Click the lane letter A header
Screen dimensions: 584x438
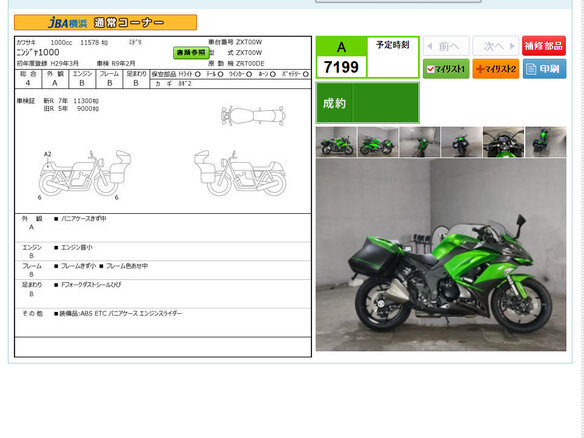pyautogui.click(x=342, y=47)
